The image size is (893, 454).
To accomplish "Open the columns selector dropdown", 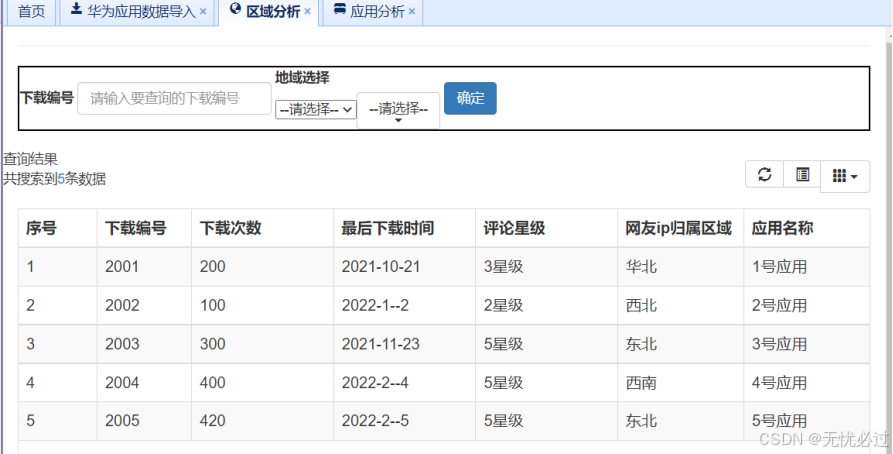I will (845, 177).
